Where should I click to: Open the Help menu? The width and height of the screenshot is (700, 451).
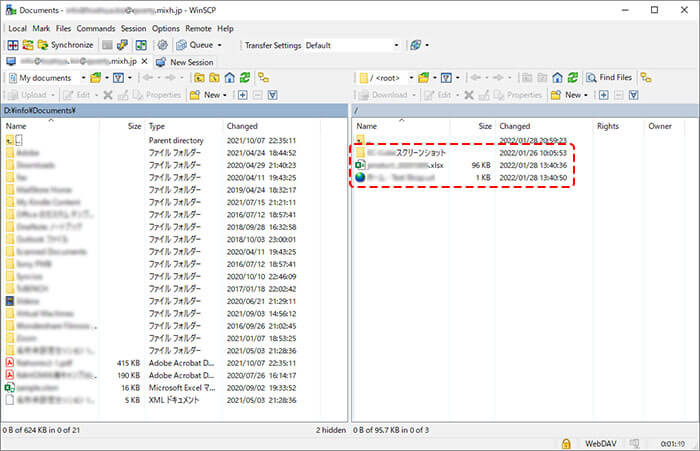(x=225, y=29)
